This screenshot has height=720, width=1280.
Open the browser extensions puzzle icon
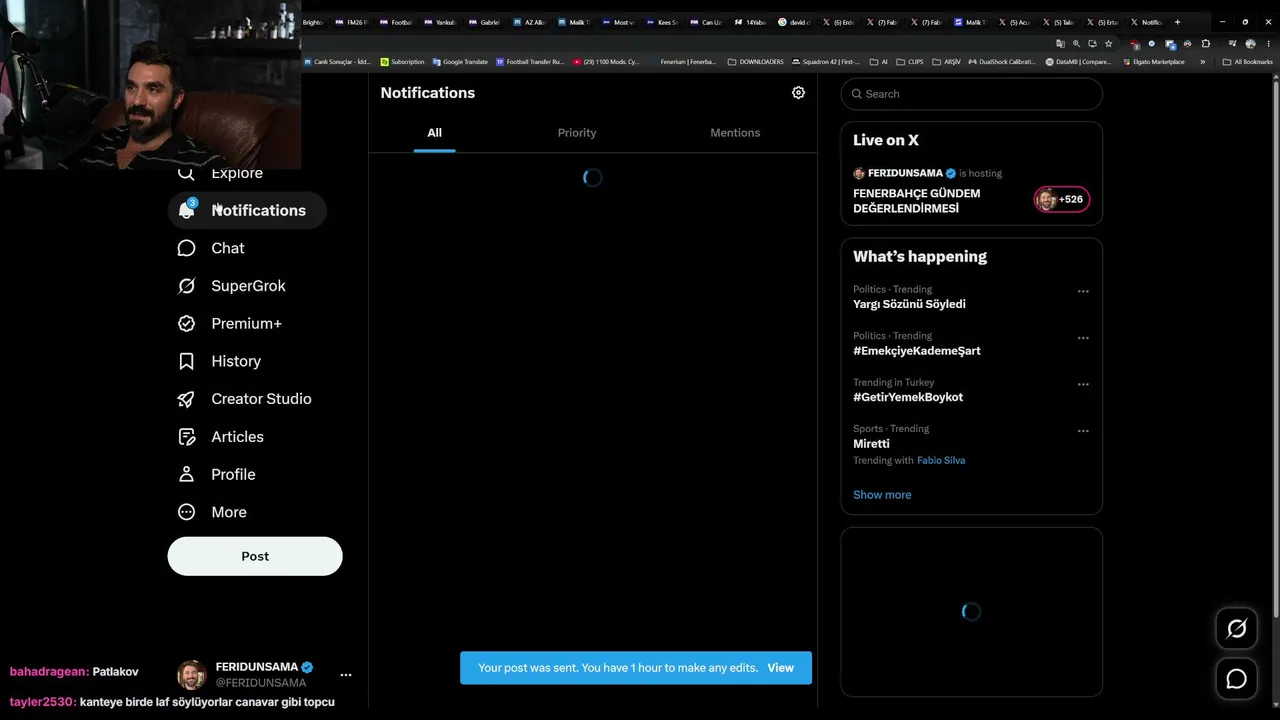(1205, 44)
